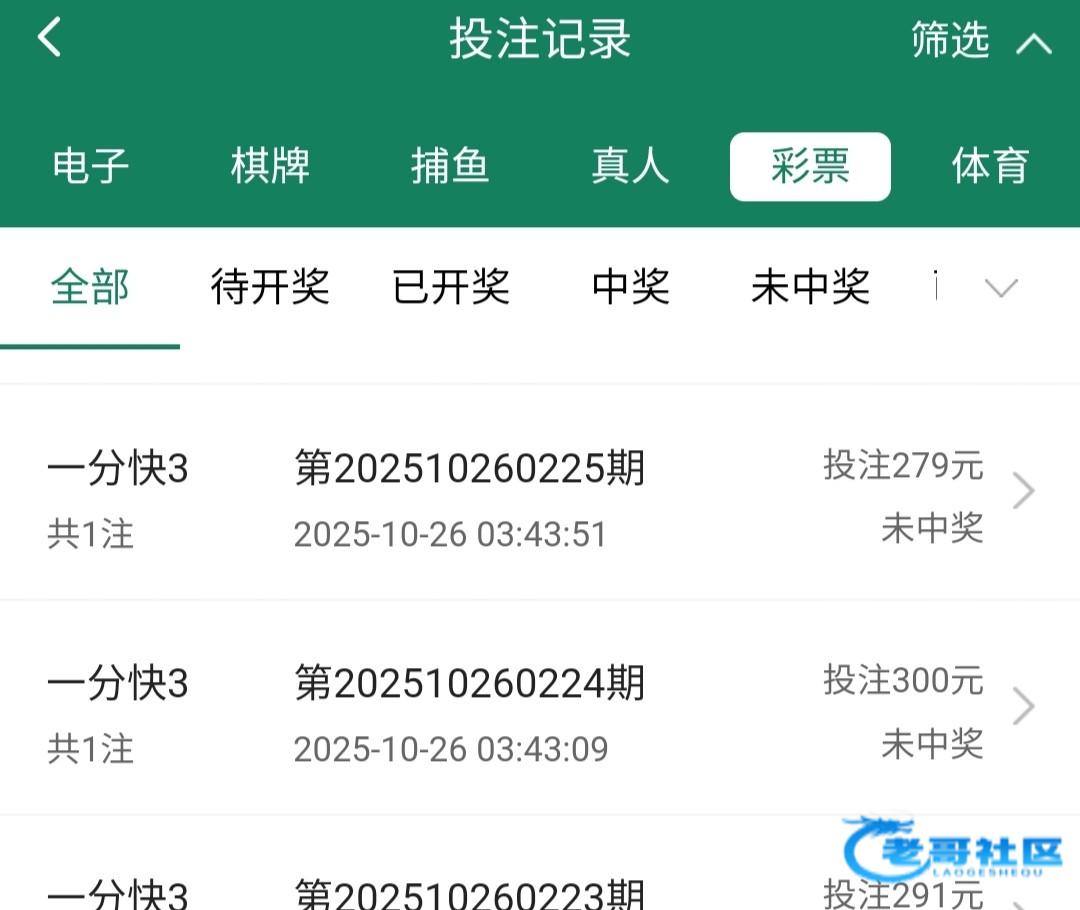Image resolution: width=1080 pixels, height=910 pixels.
Task: Show only 中奖 records
Action: (630, 288)
